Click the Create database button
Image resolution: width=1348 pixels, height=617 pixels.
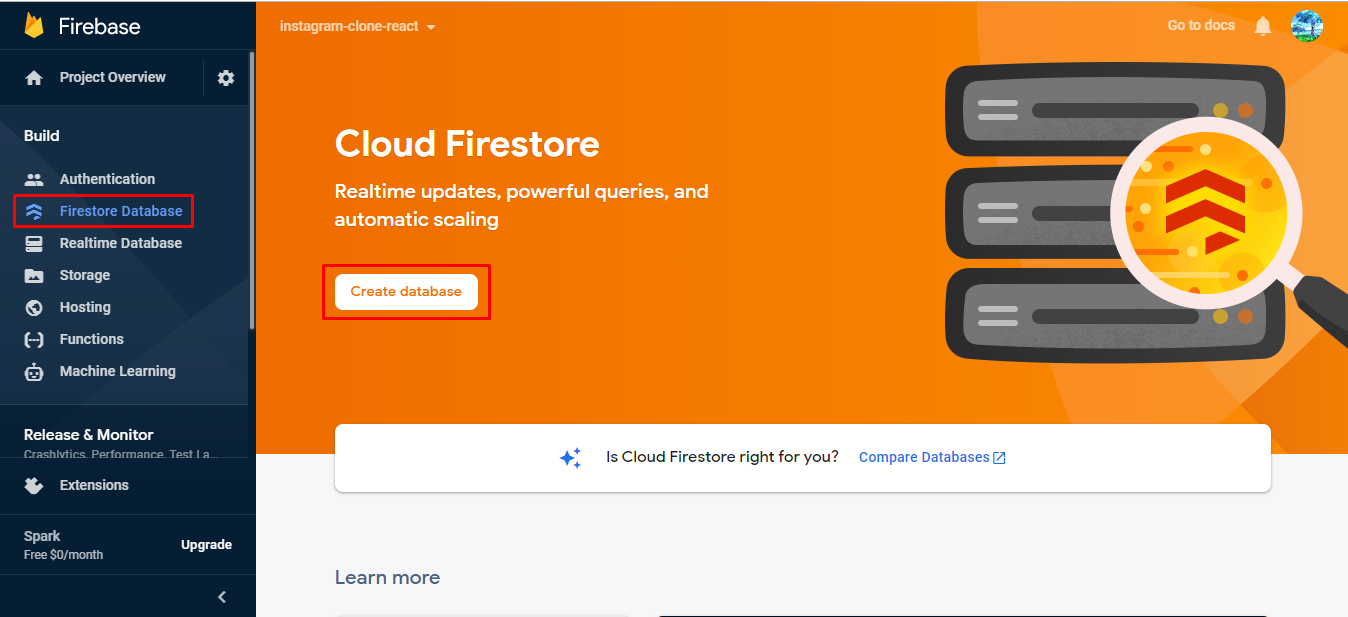pyautogui.click(x=404, y=291)
